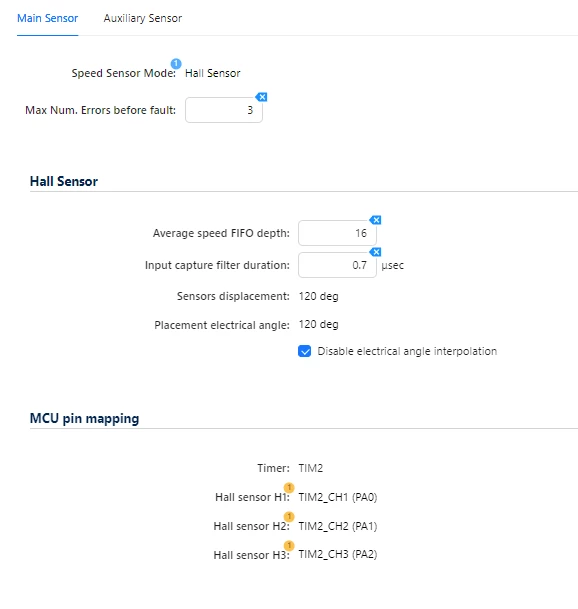This screenshot has width=578, height=609.
Task: Reset the Average speed FIFO depth value
Action: [375, 220]
